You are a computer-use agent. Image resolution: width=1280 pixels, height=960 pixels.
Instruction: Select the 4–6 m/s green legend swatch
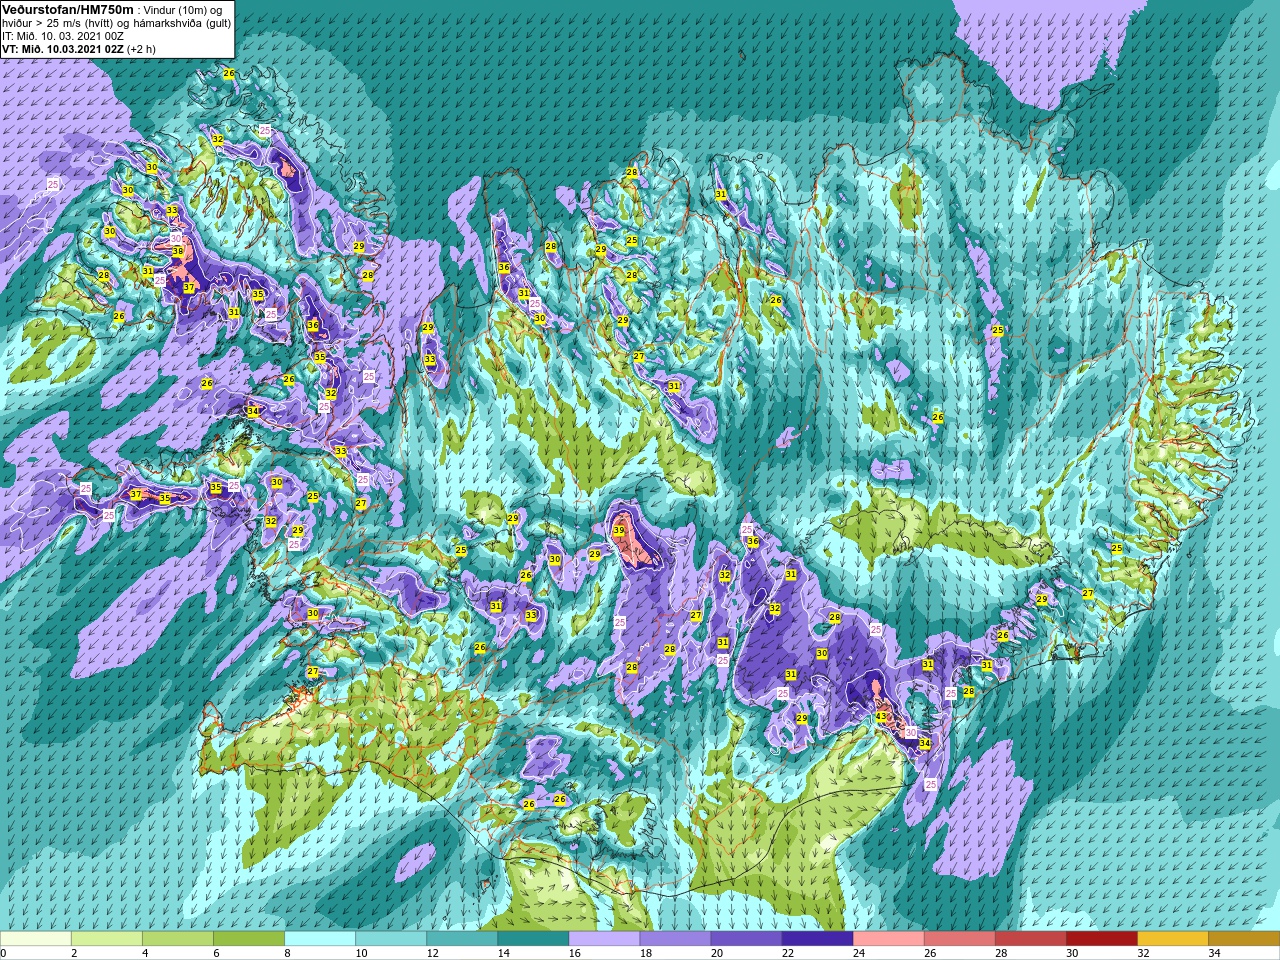click(178, 939)
